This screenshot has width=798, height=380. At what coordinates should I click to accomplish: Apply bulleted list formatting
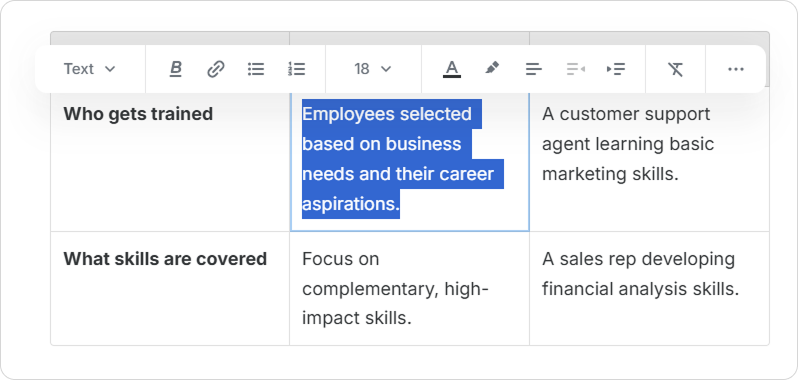point(256,69)
